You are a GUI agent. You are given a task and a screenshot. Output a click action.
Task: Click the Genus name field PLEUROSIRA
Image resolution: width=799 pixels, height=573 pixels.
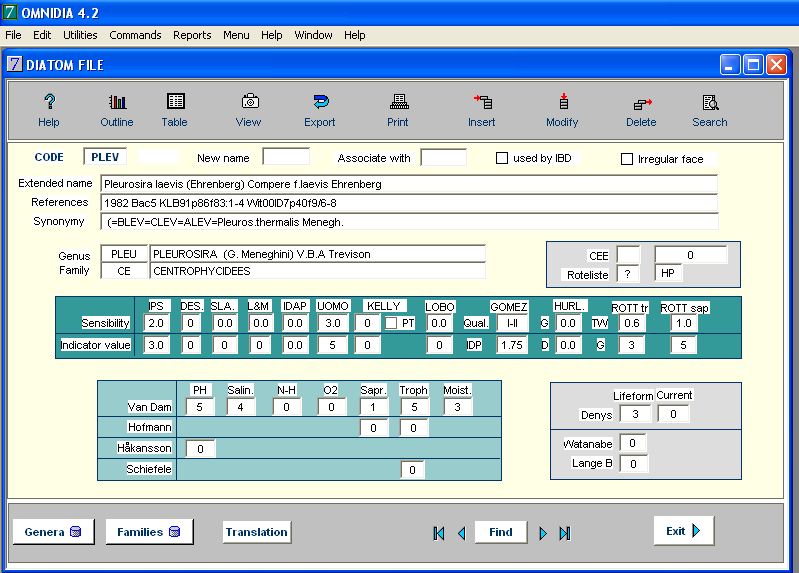coord(317,254)
